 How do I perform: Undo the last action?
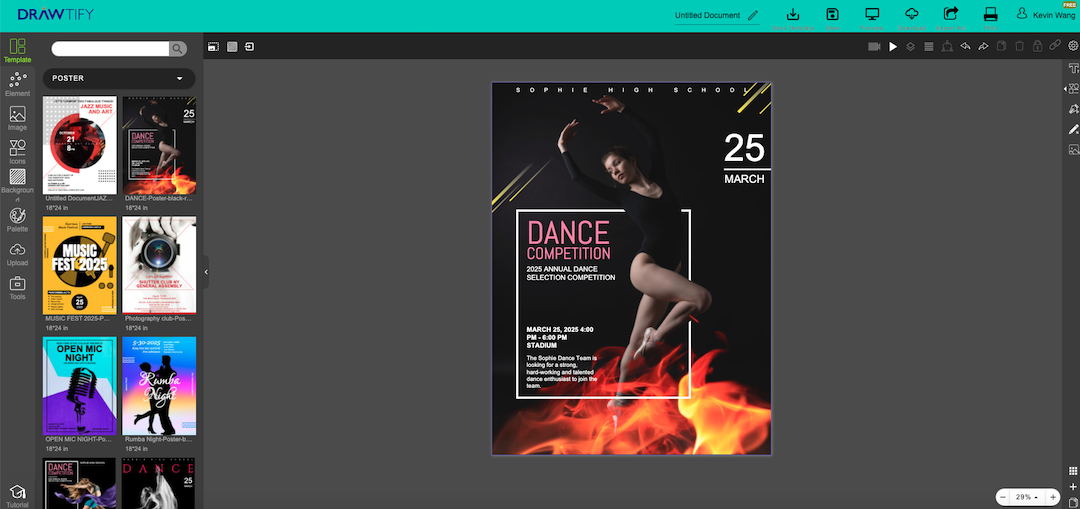[965, 47]
